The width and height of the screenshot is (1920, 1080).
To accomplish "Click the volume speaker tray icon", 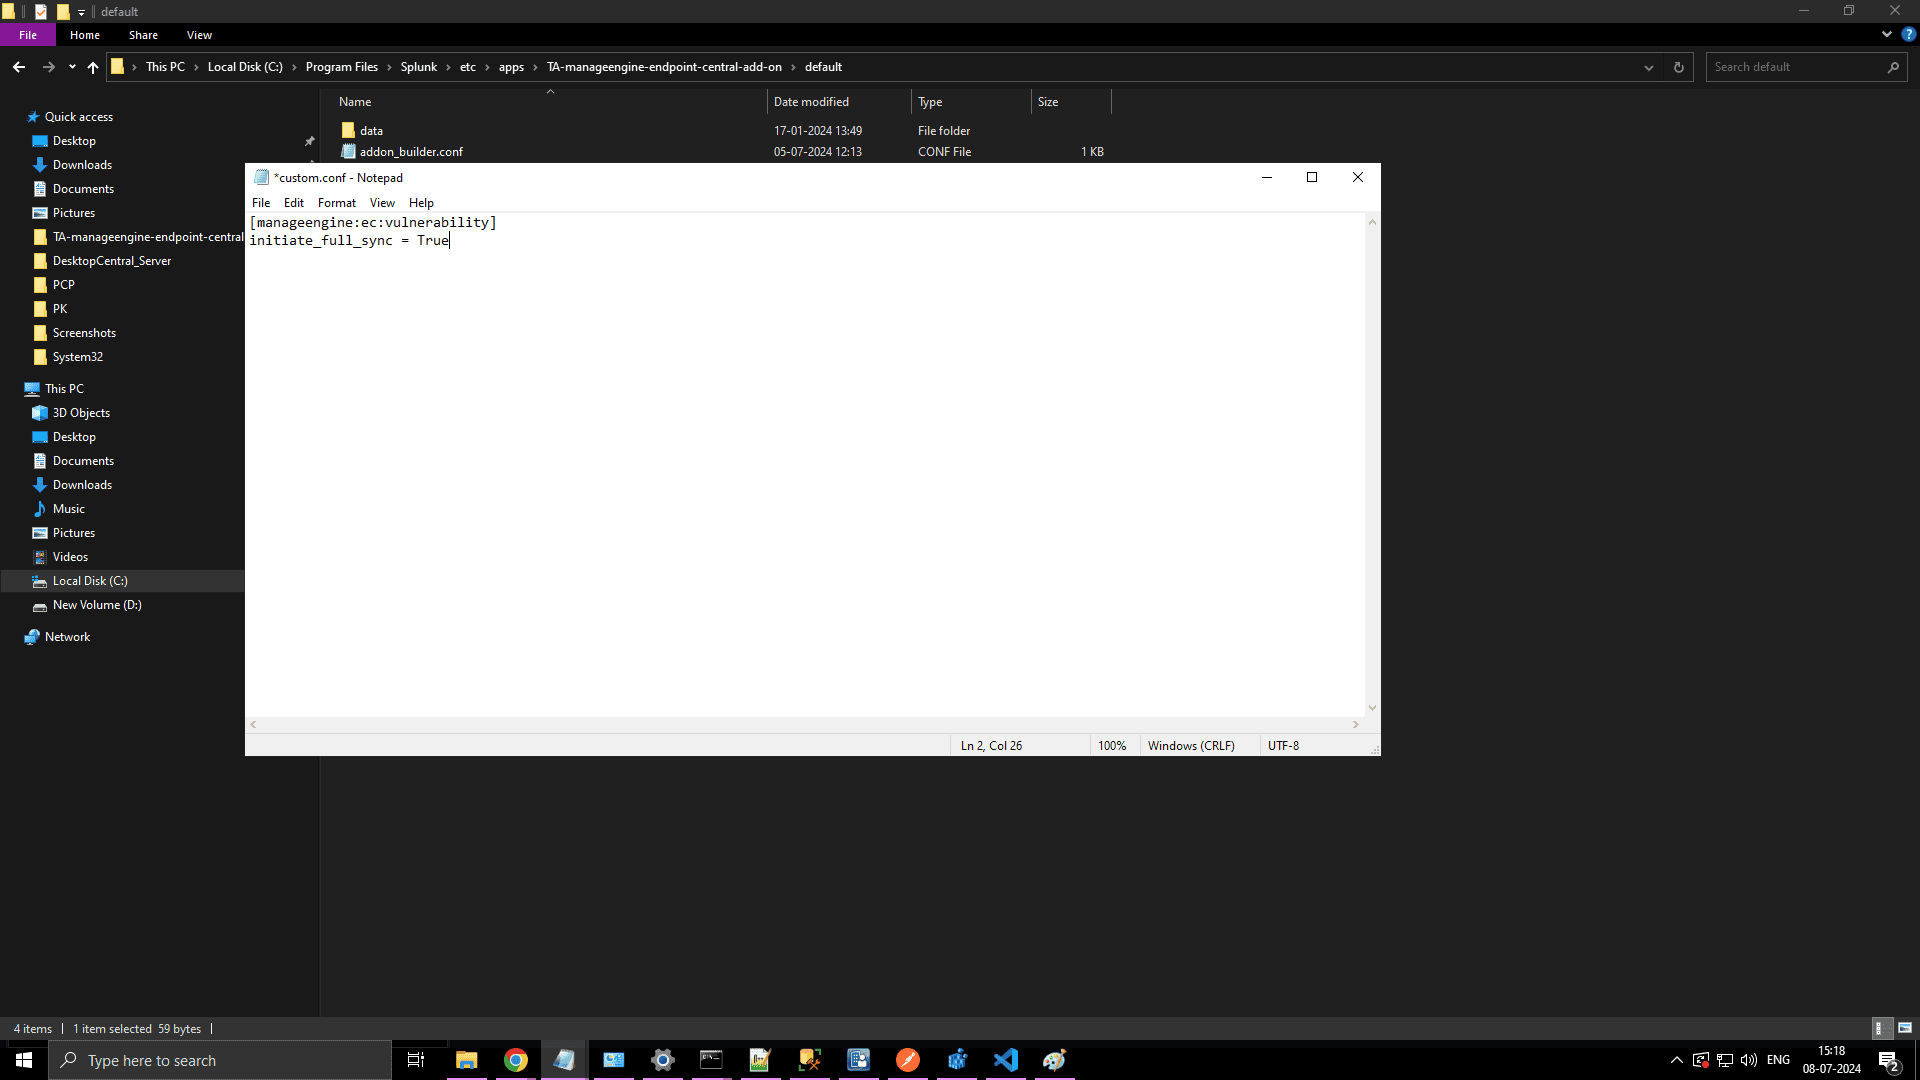I will tap(1749, 1060).
